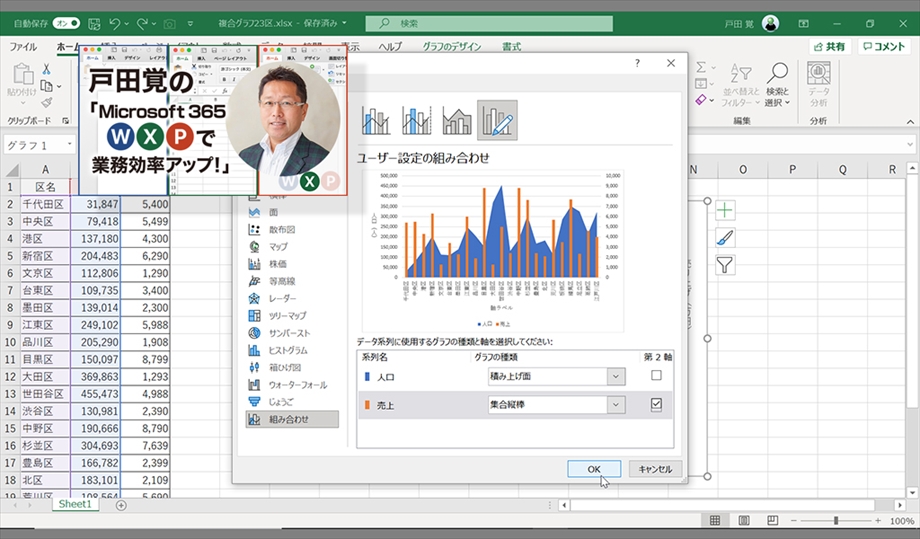Open 並べ替えとフィルター sort and filter

[740, 85]
